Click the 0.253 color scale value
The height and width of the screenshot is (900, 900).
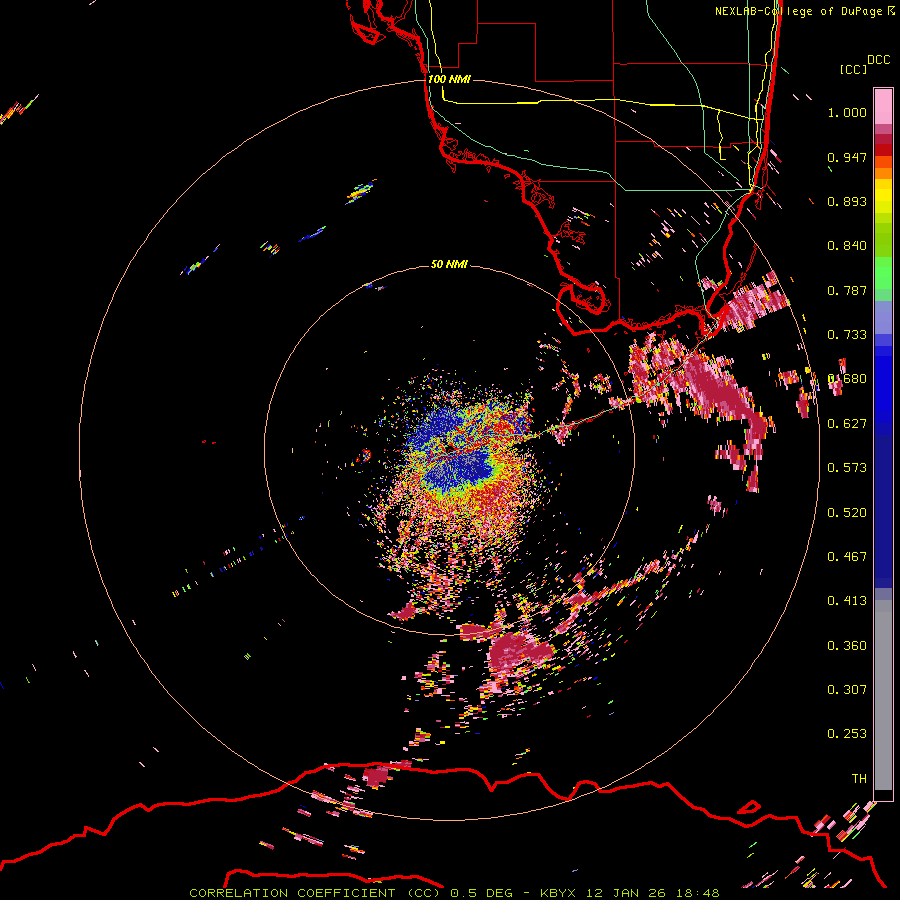coord(847,734)
